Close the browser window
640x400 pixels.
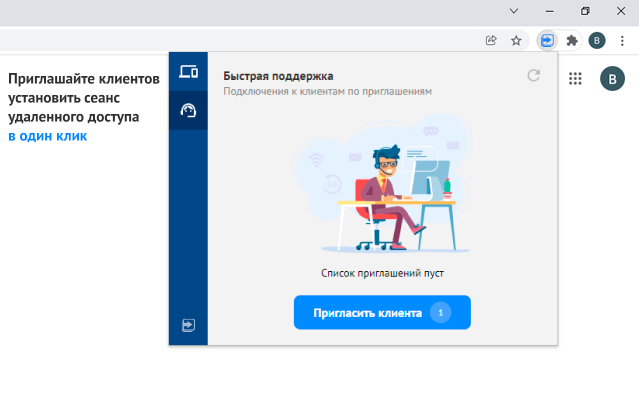621,11
